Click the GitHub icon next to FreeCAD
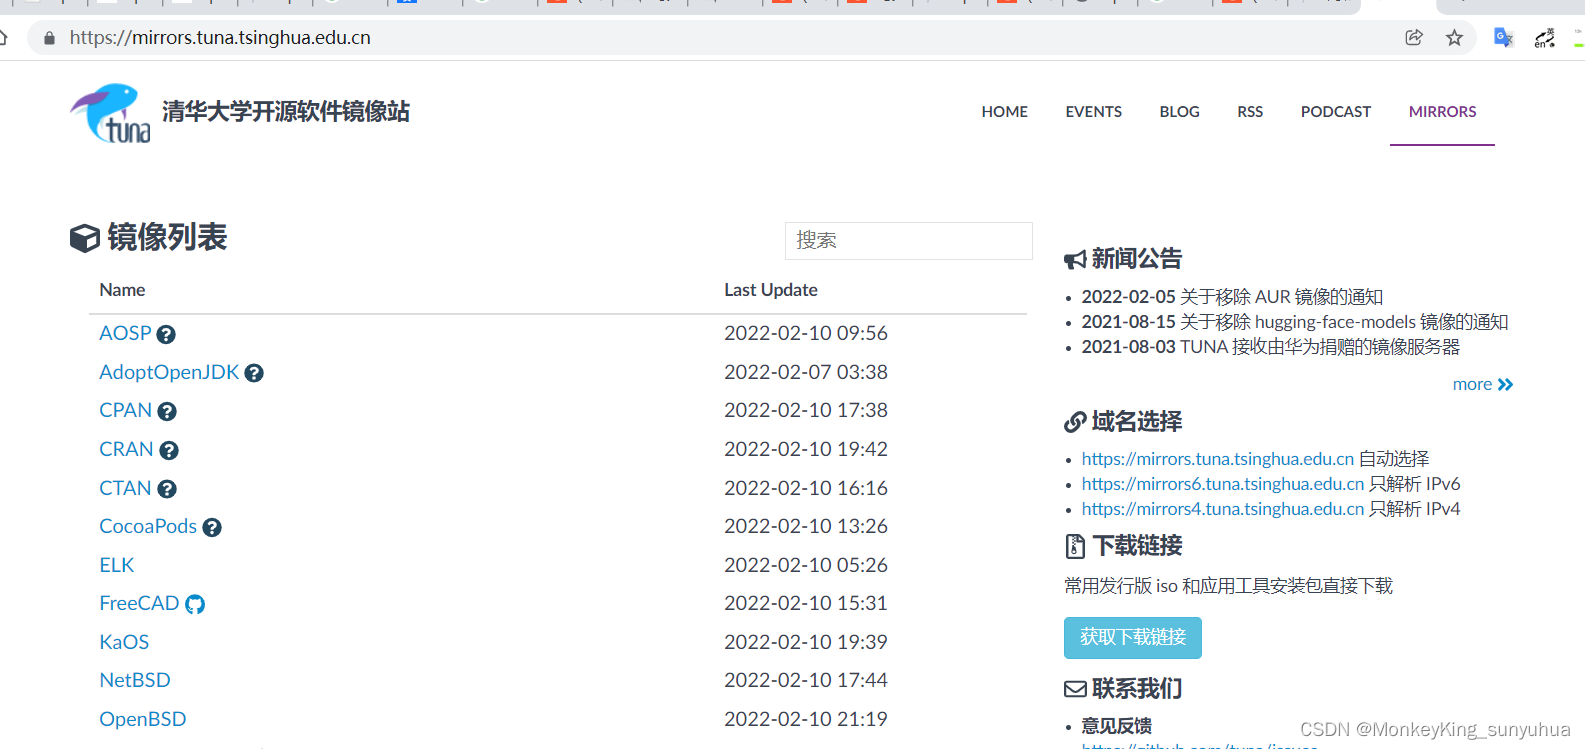 coord(195,604)
